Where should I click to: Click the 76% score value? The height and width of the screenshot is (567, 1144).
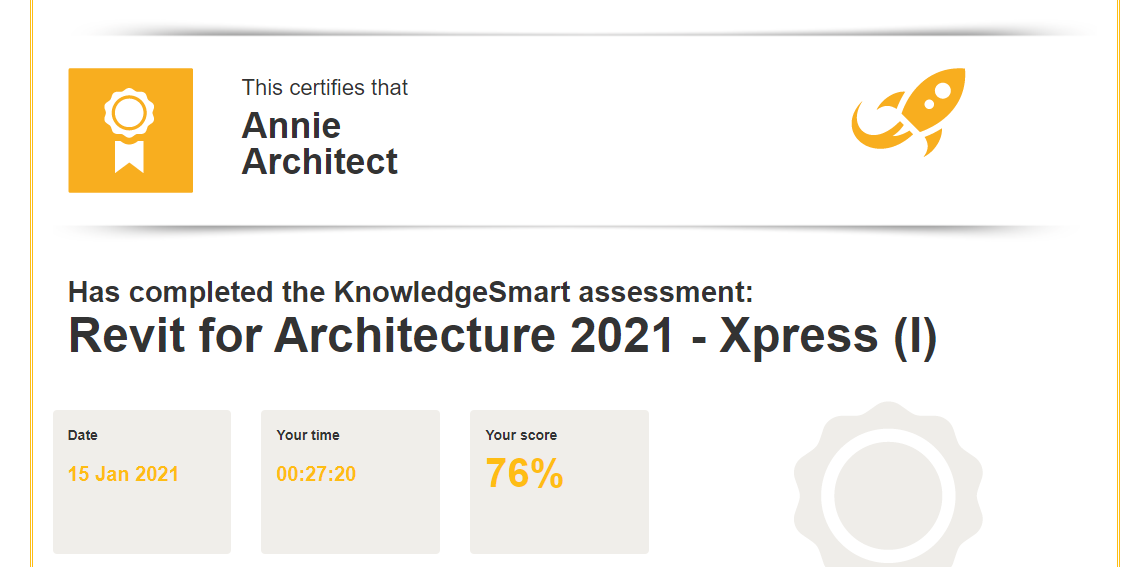point(525,474)
